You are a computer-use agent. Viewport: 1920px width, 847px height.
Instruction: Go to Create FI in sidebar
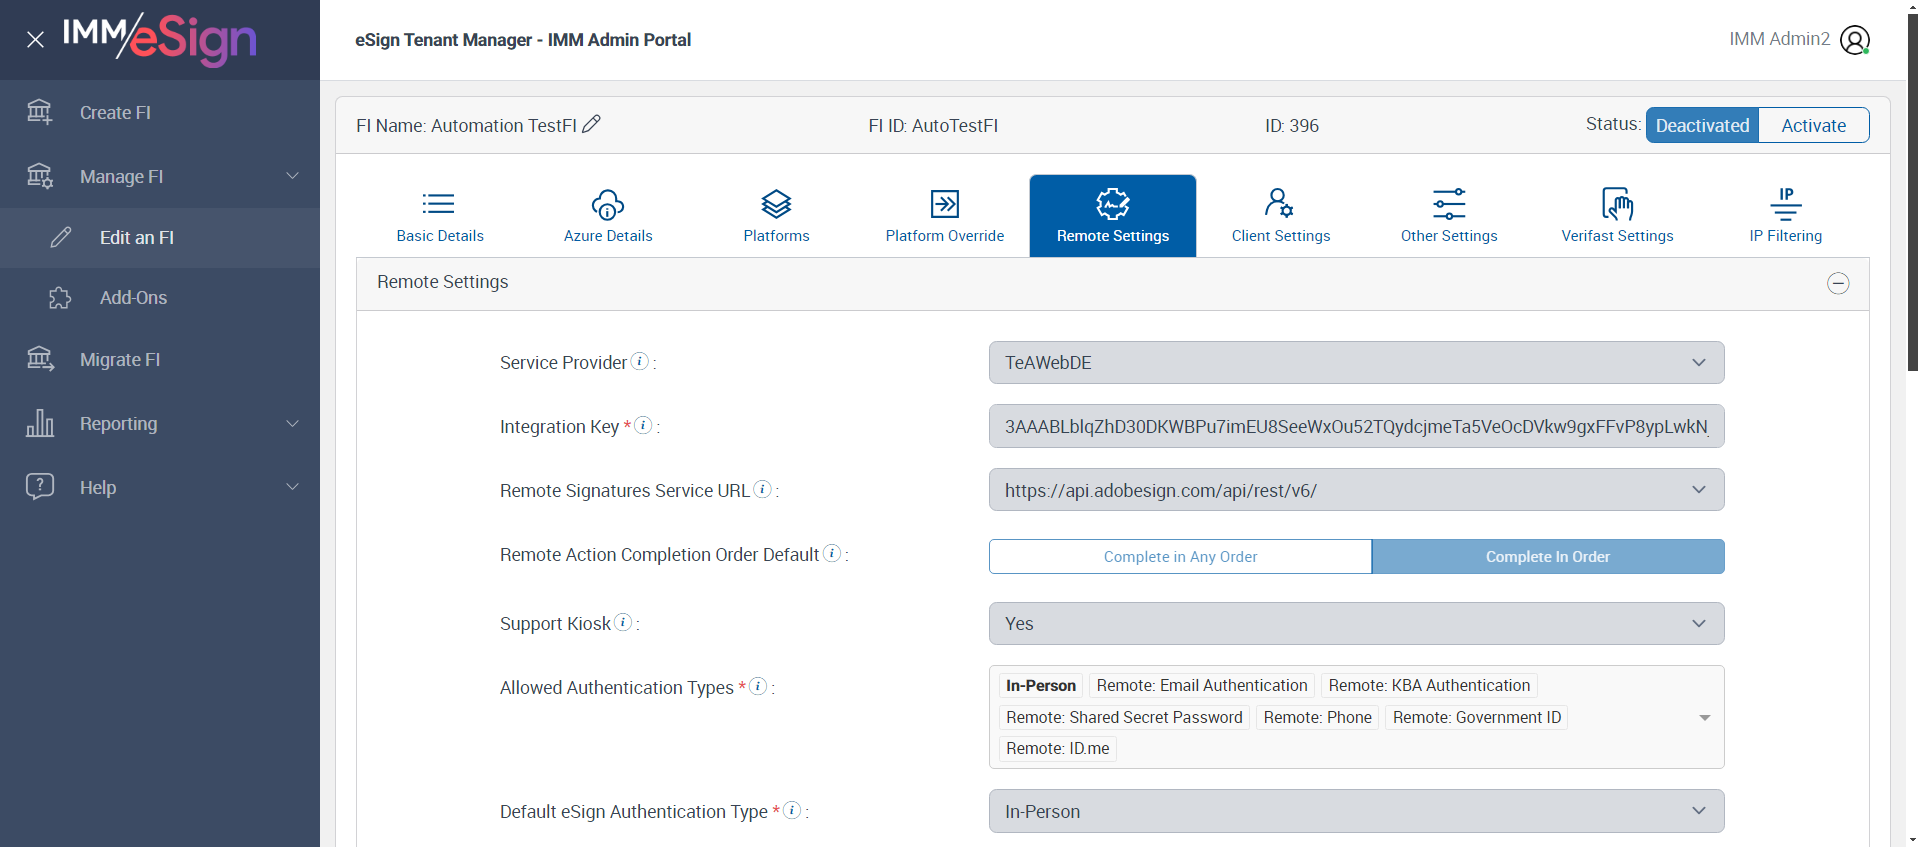click(115, 113)
